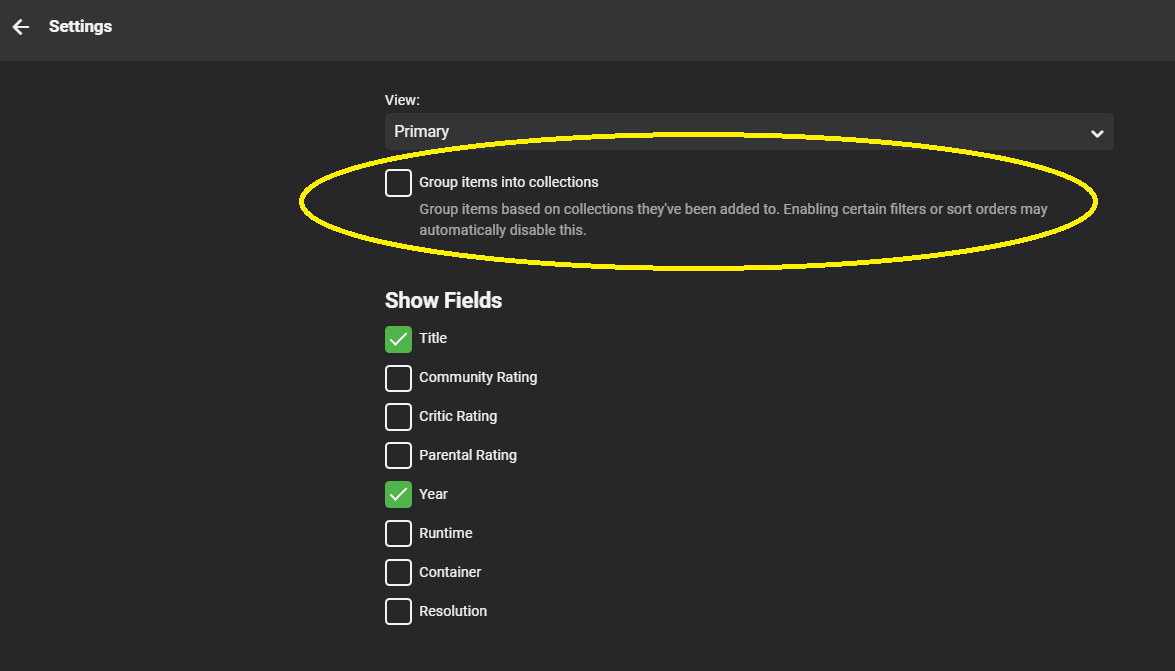Viewport: 1175px width, 671px height.
Task: Click the 'Runtime' label text
Action: click(445, 533)
